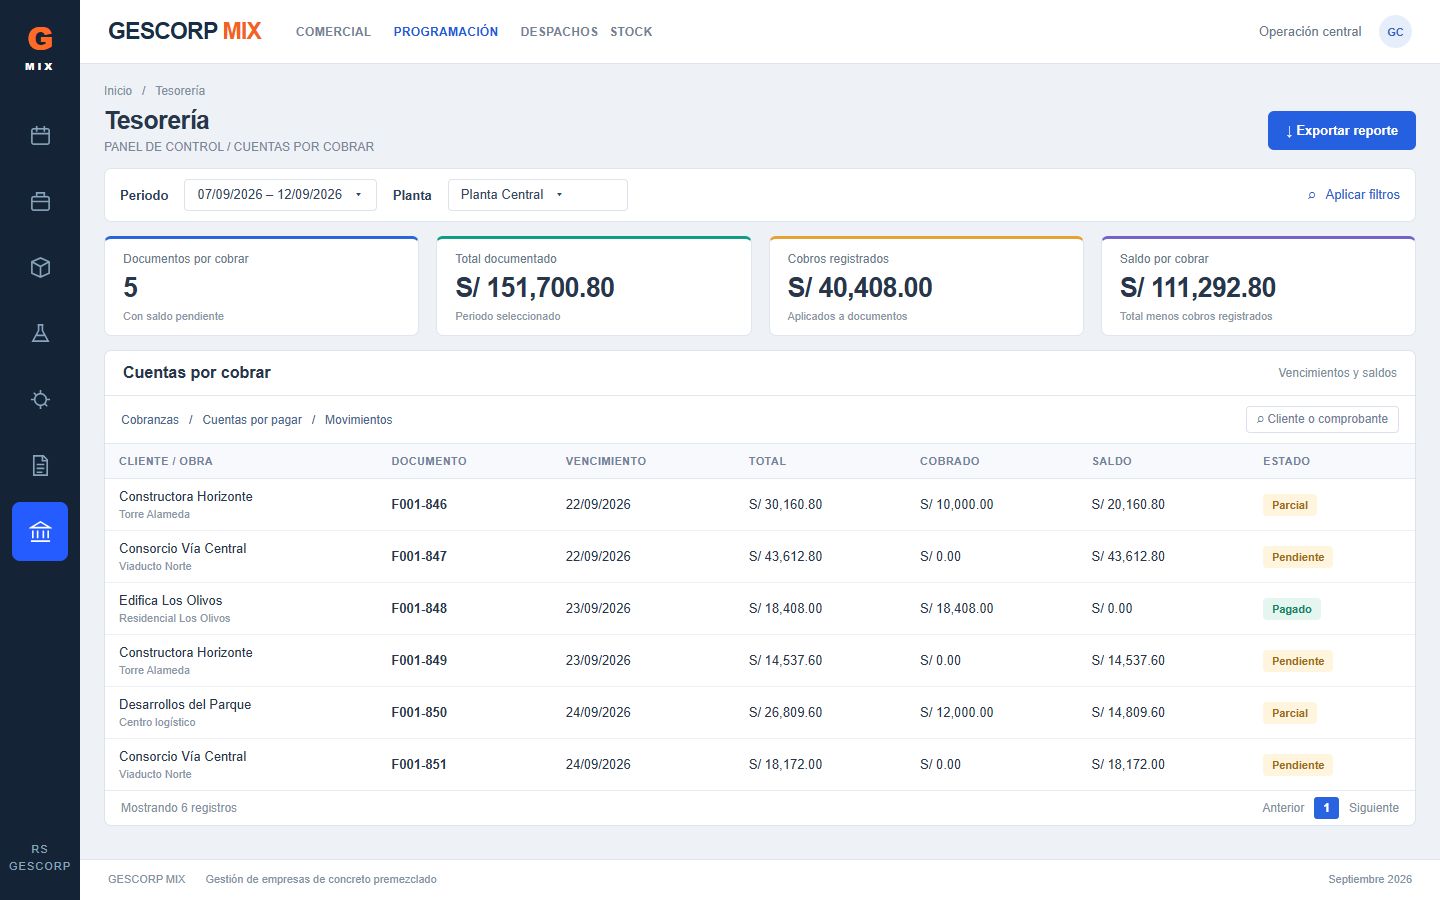Open the briefcase icon in the sidebar

pyautogui.click(x=40, y=202)
